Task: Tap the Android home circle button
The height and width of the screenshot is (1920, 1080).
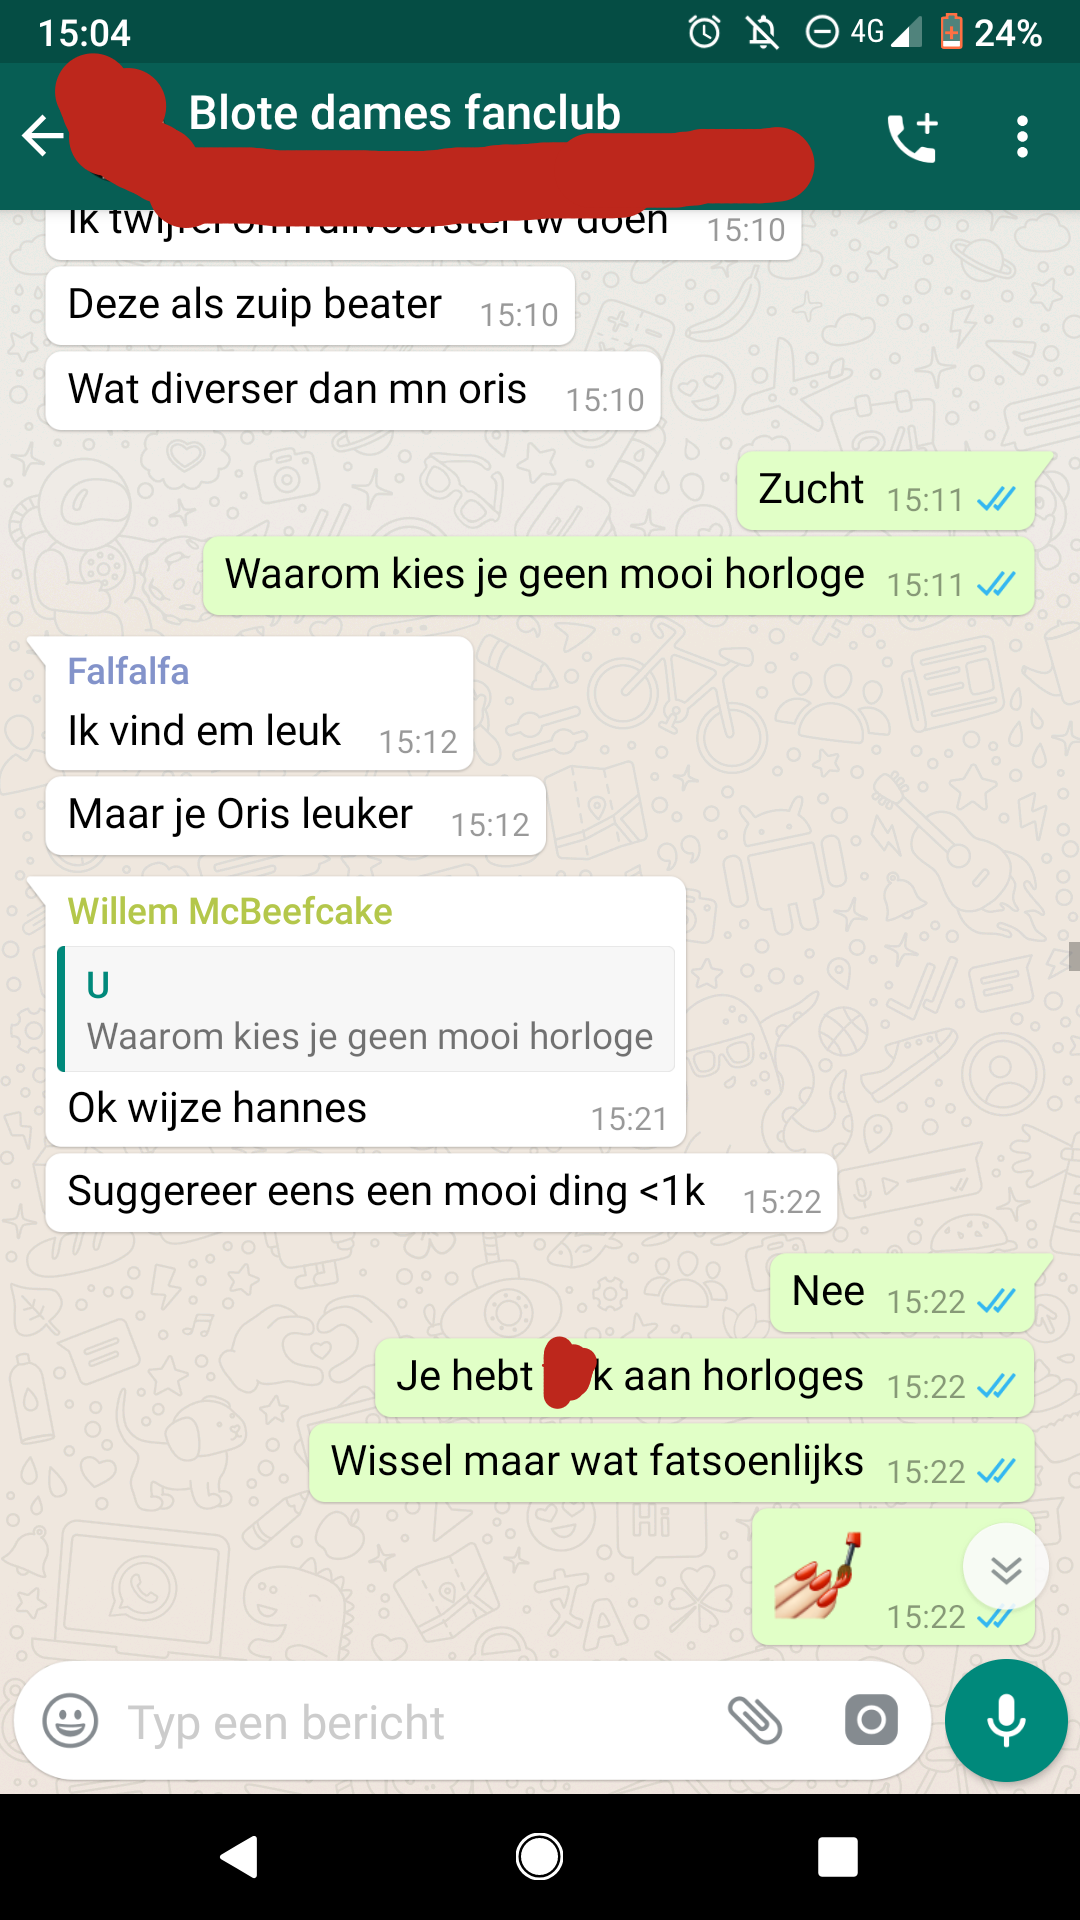Action: pyautogui.click(x=539, y=1857)
